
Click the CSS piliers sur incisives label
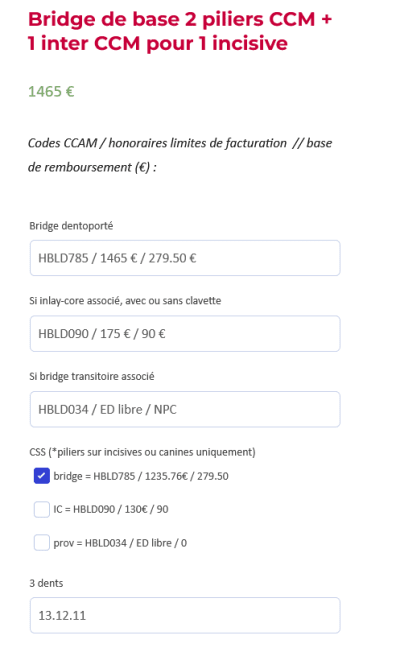142,452
